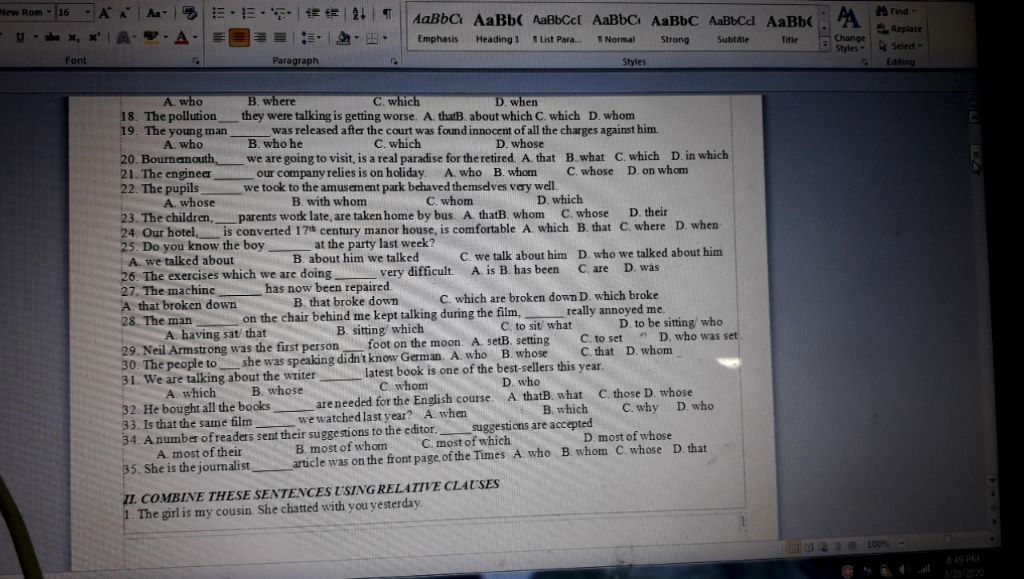Apply strikethrough to selected text
The image size is (1024, 579).
(x=52, y=38)
